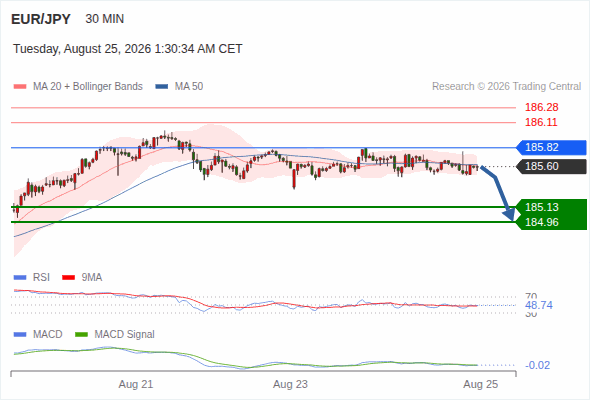Image resolution: width=590 pixels, height=400 pixels.
Task: Click the Aug 21 date axis label
Action: 136,384
